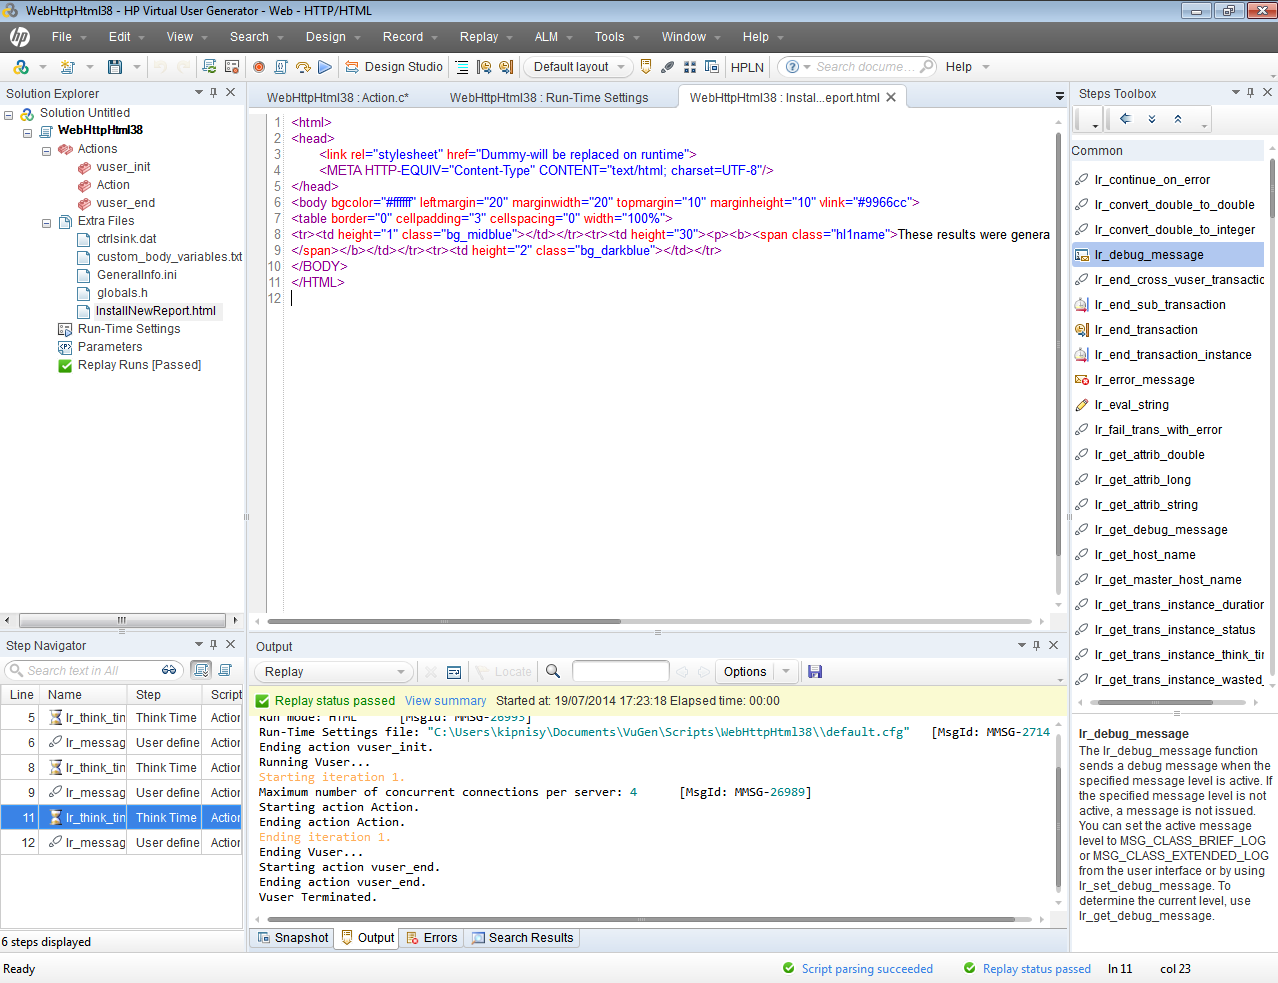
Task: Open the Options dropdown arrow in Output
Action: tap(786, 672)
